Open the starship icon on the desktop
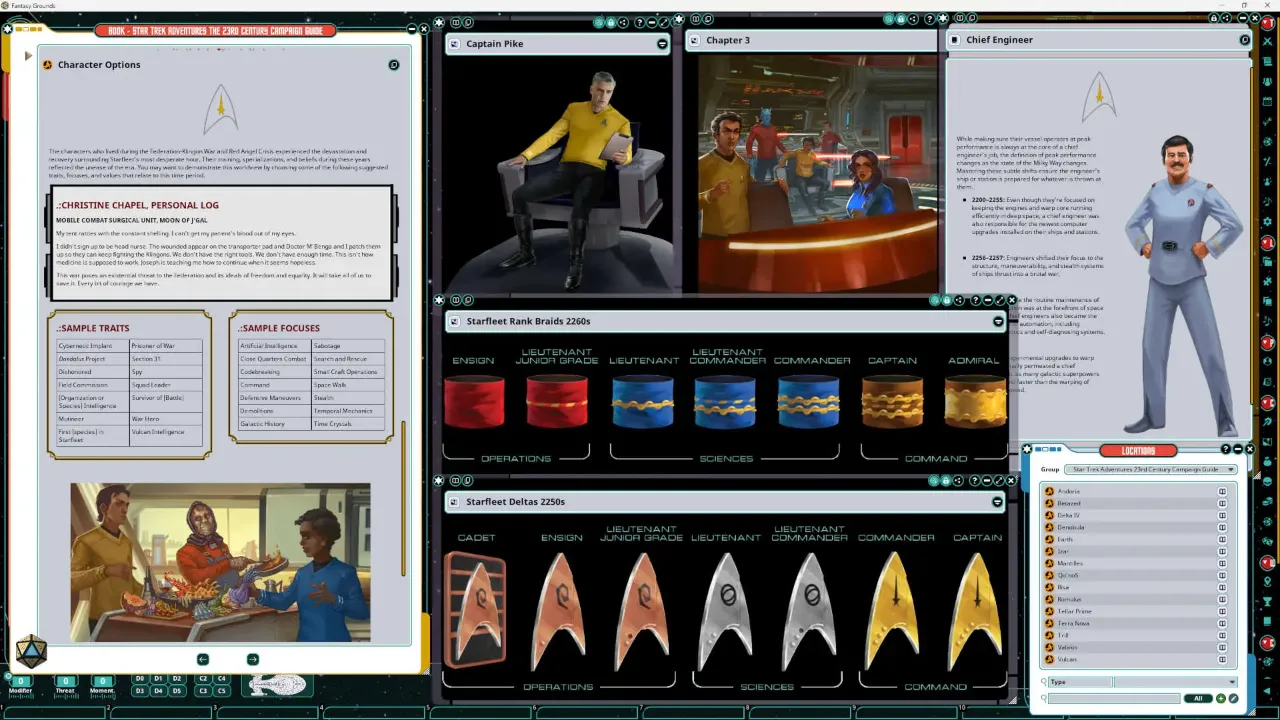Viewport: 1280px width, 720px height. (x=277, y=685)
